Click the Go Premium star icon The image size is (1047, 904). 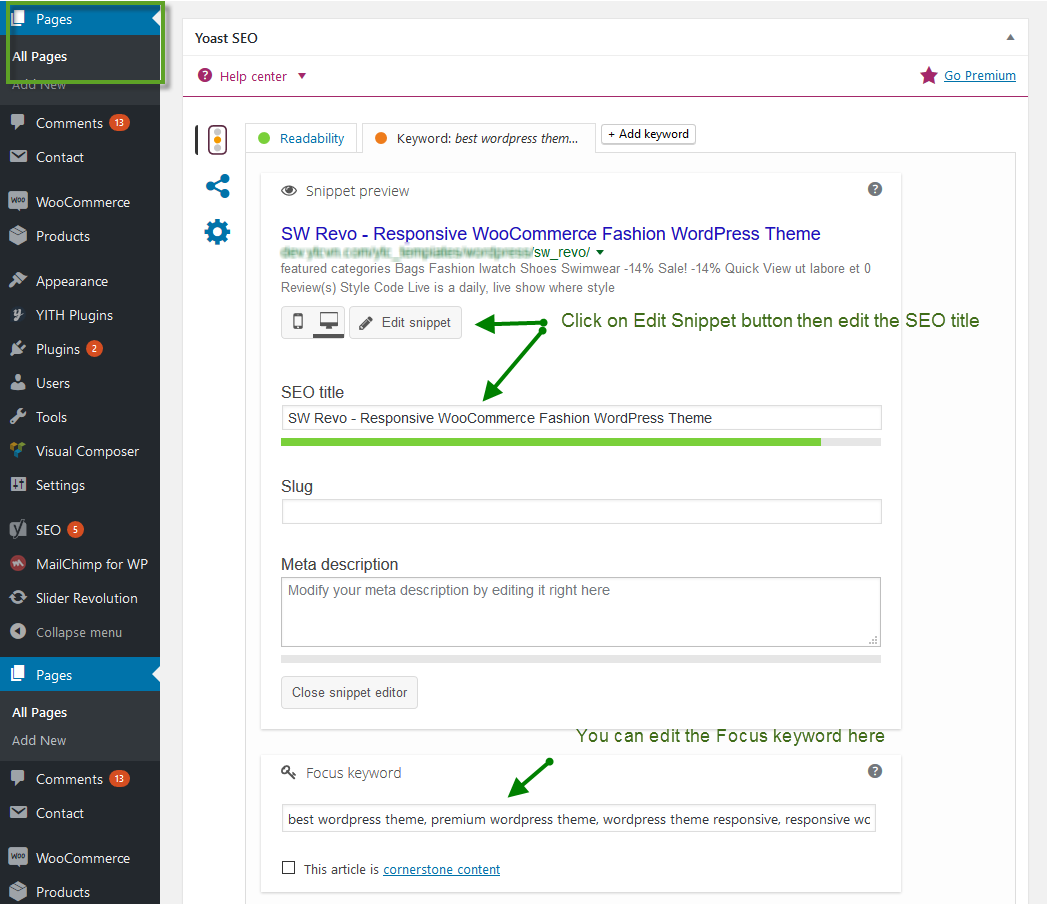click(x=928, y=75)
